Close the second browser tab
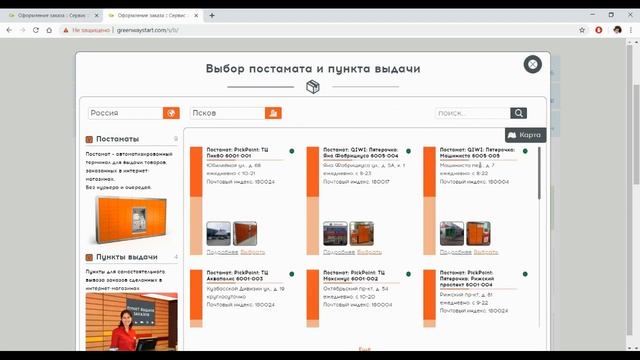The width and height of the screenshot is (640, 360). coord(196,16)
